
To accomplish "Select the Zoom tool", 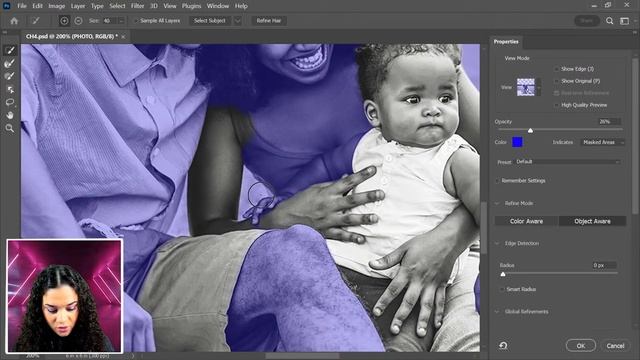I will (10, 129).
